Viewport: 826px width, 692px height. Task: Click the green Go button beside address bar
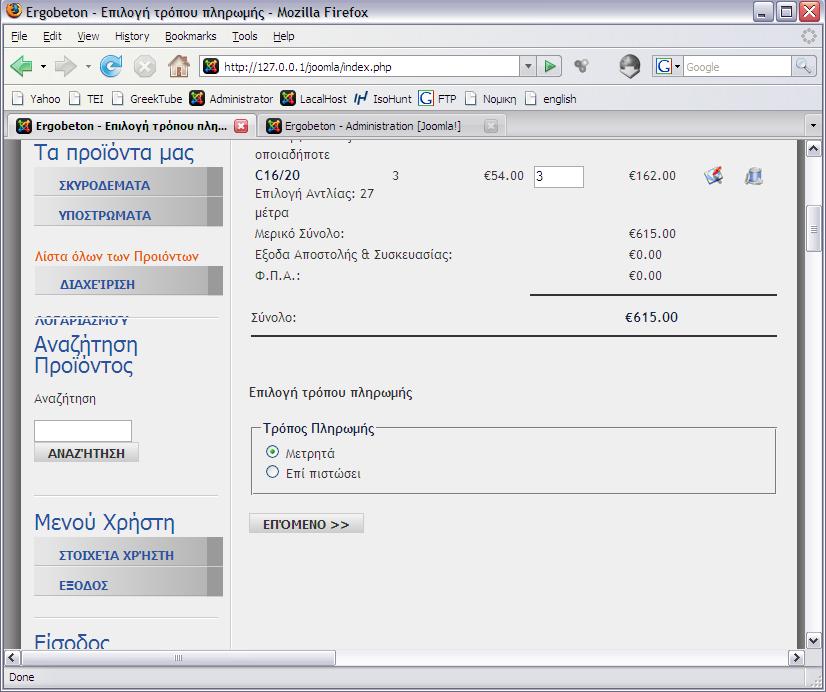coord(549,67)
